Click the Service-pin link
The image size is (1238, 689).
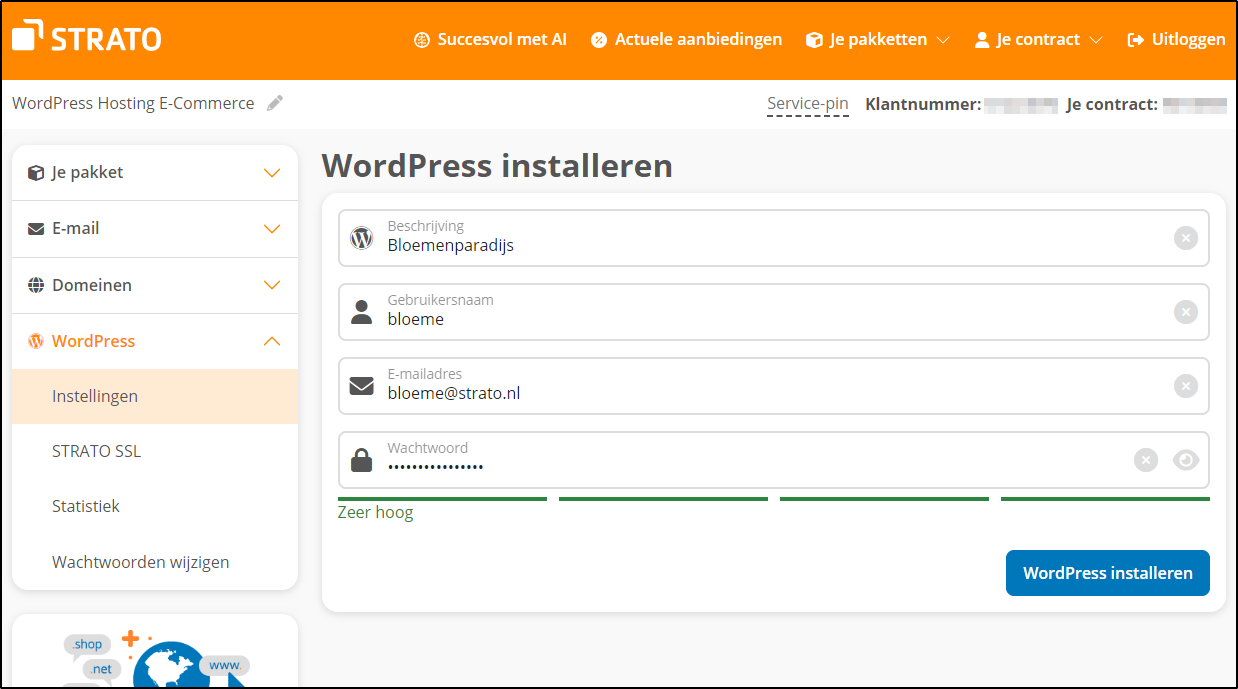(x=807, y=103)
